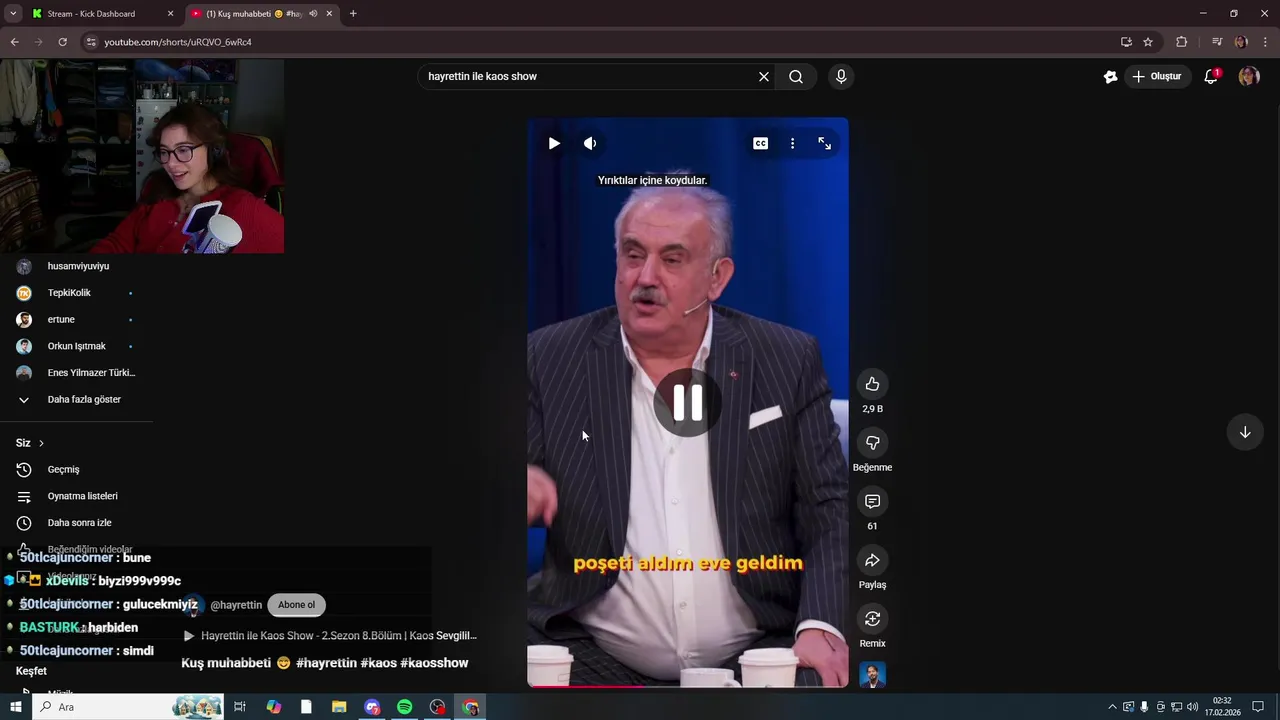Reload the page
The width and height of the screenshot is (1280, 720).
tap(62, 42)
